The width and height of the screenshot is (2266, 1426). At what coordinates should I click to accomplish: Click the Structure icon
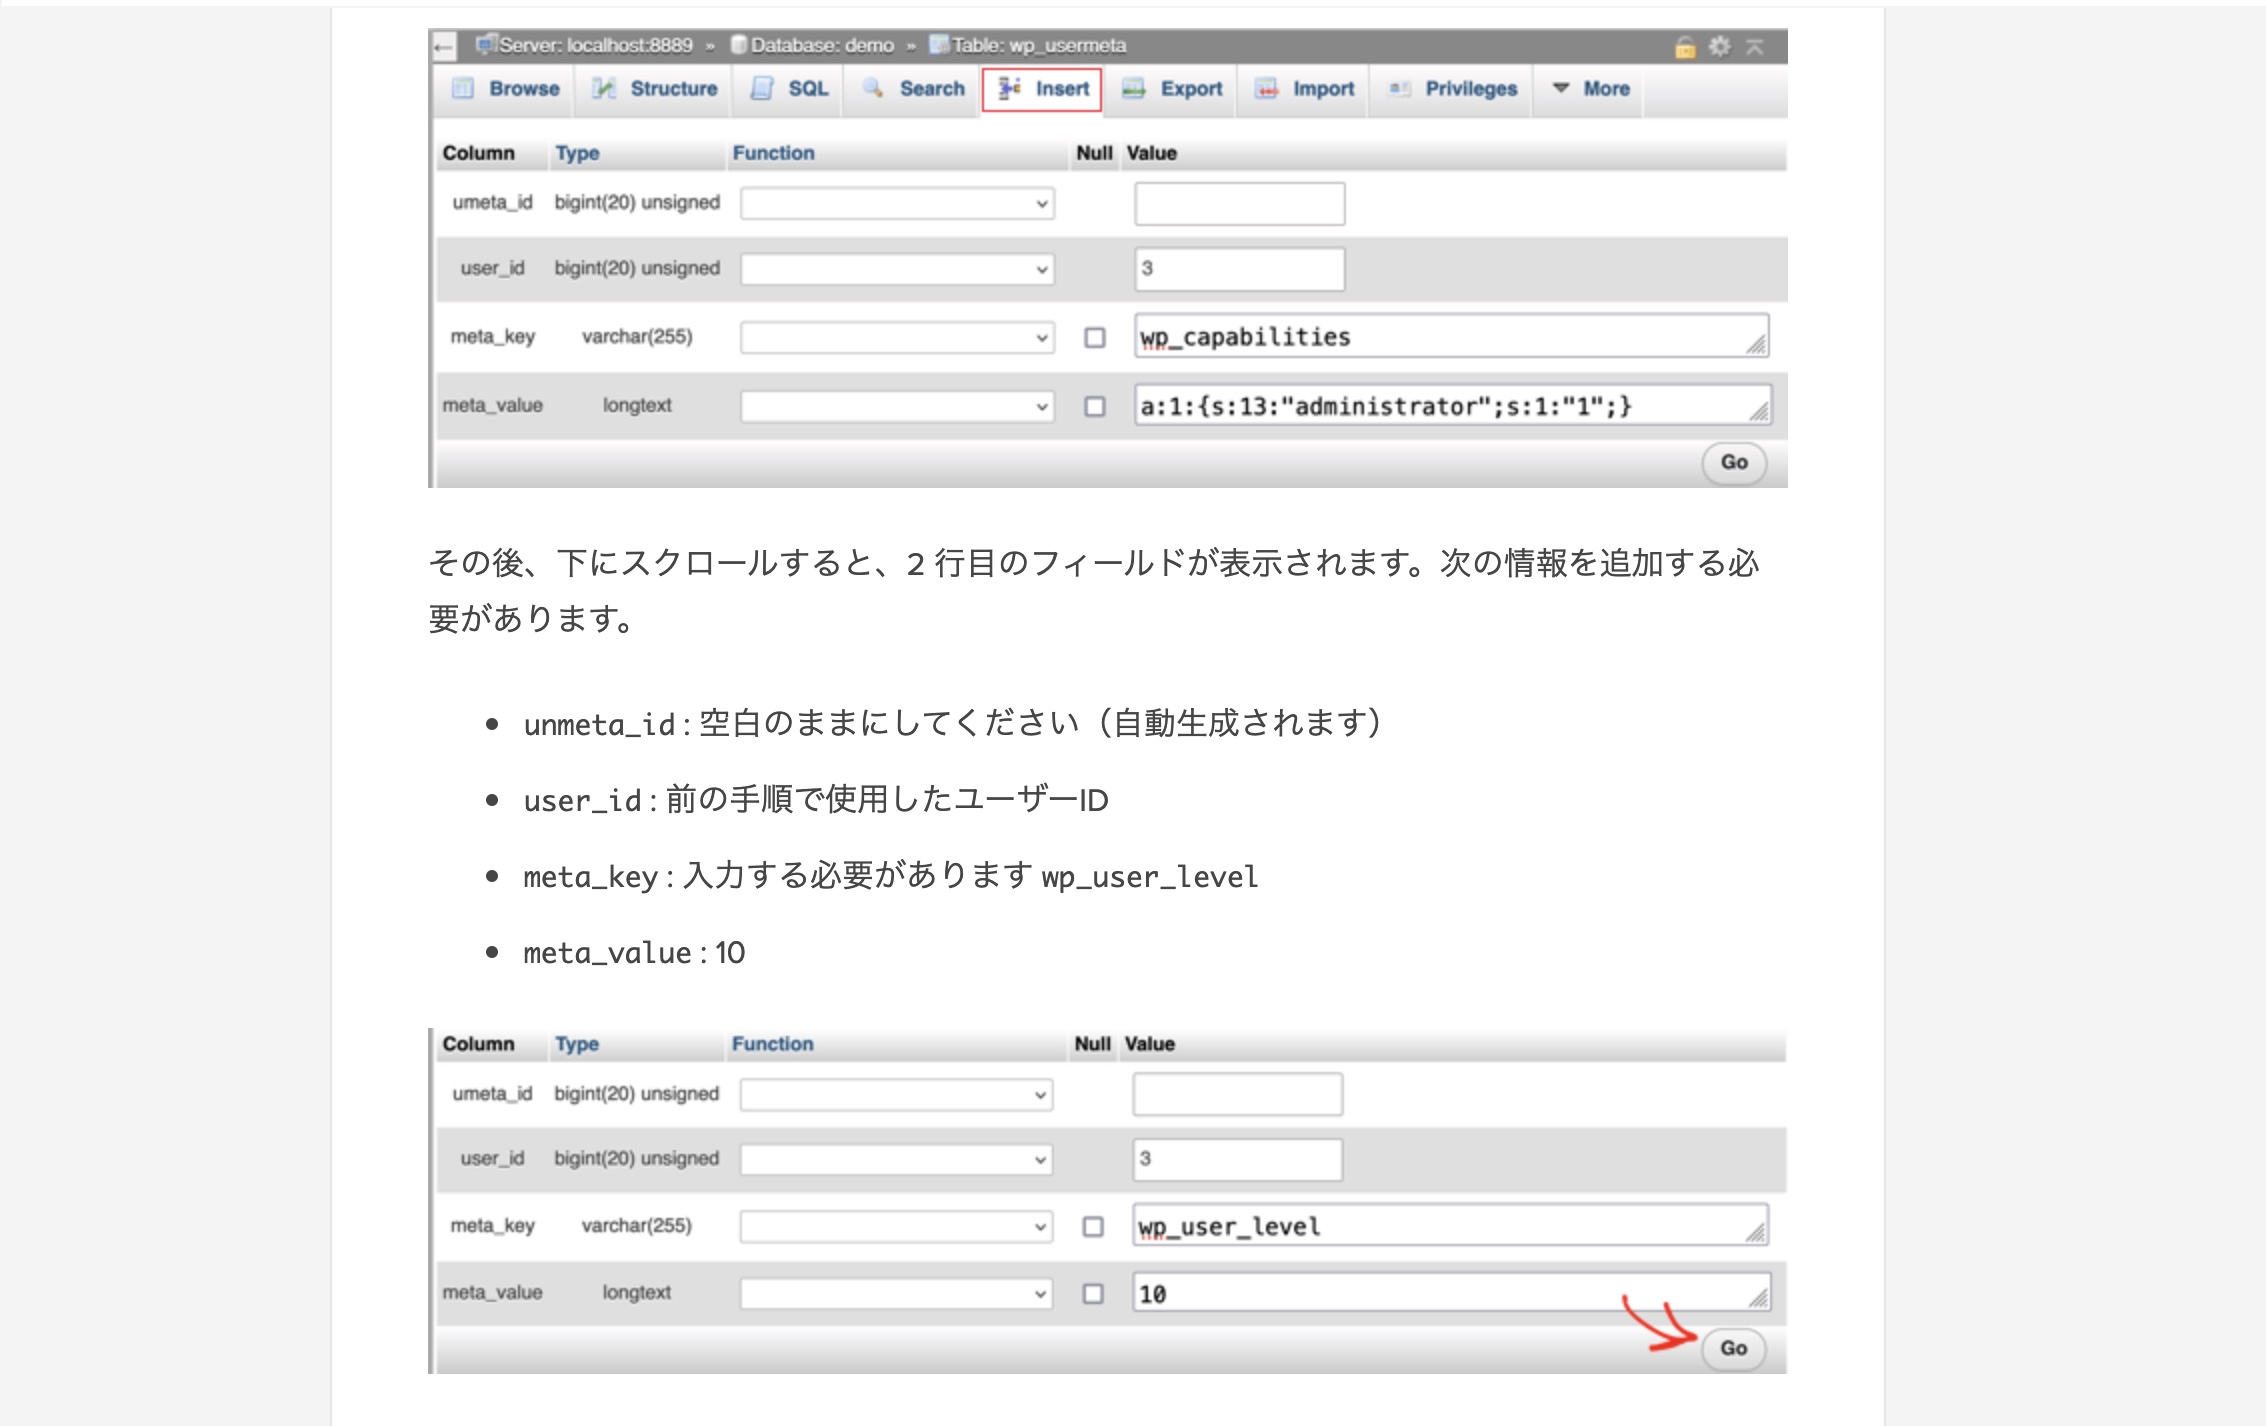coord(603,89)
